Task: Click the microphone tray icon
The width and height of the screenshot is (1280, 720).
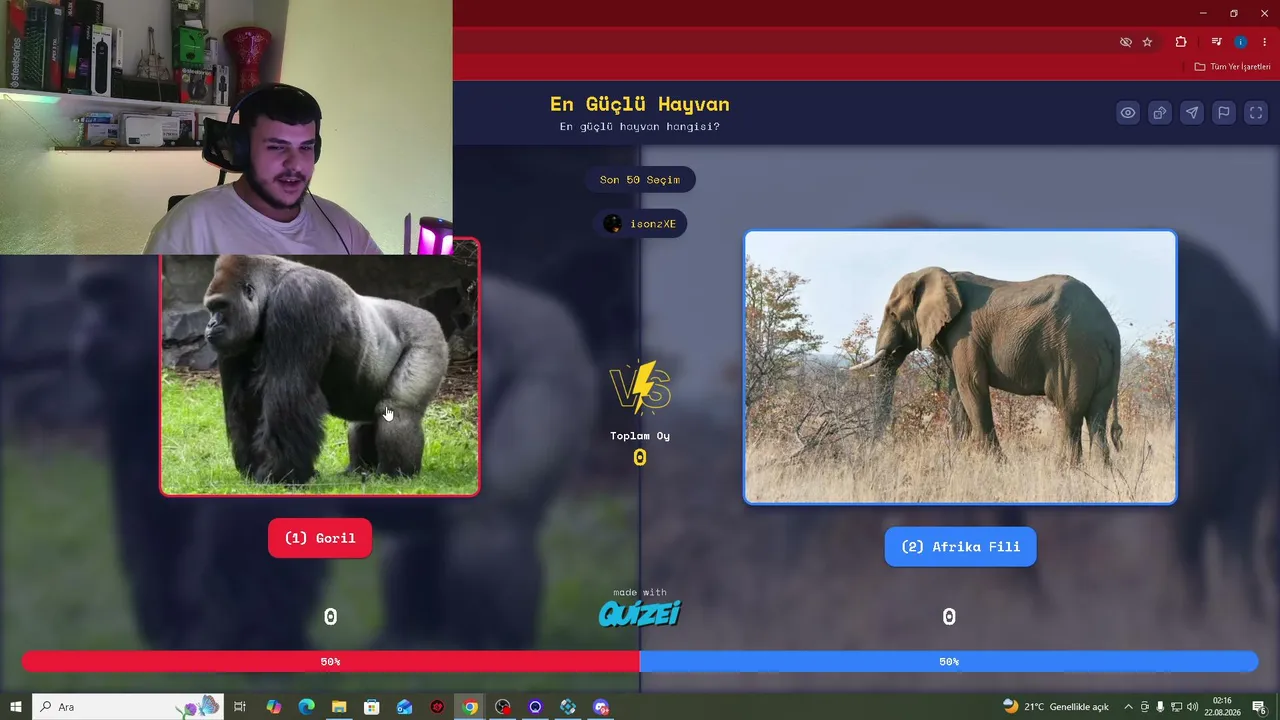Action: tap(1160, 707)
